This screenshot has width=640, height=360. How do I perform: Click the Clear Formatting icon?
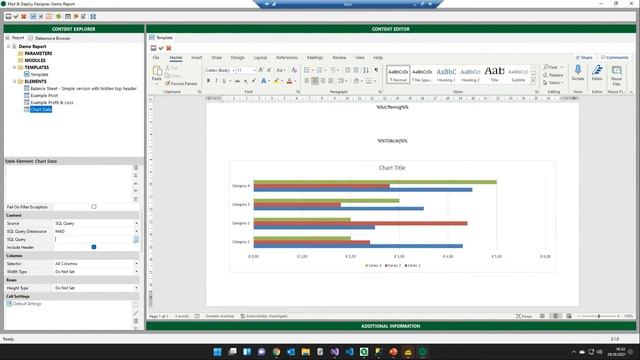(x=294, y=70)
